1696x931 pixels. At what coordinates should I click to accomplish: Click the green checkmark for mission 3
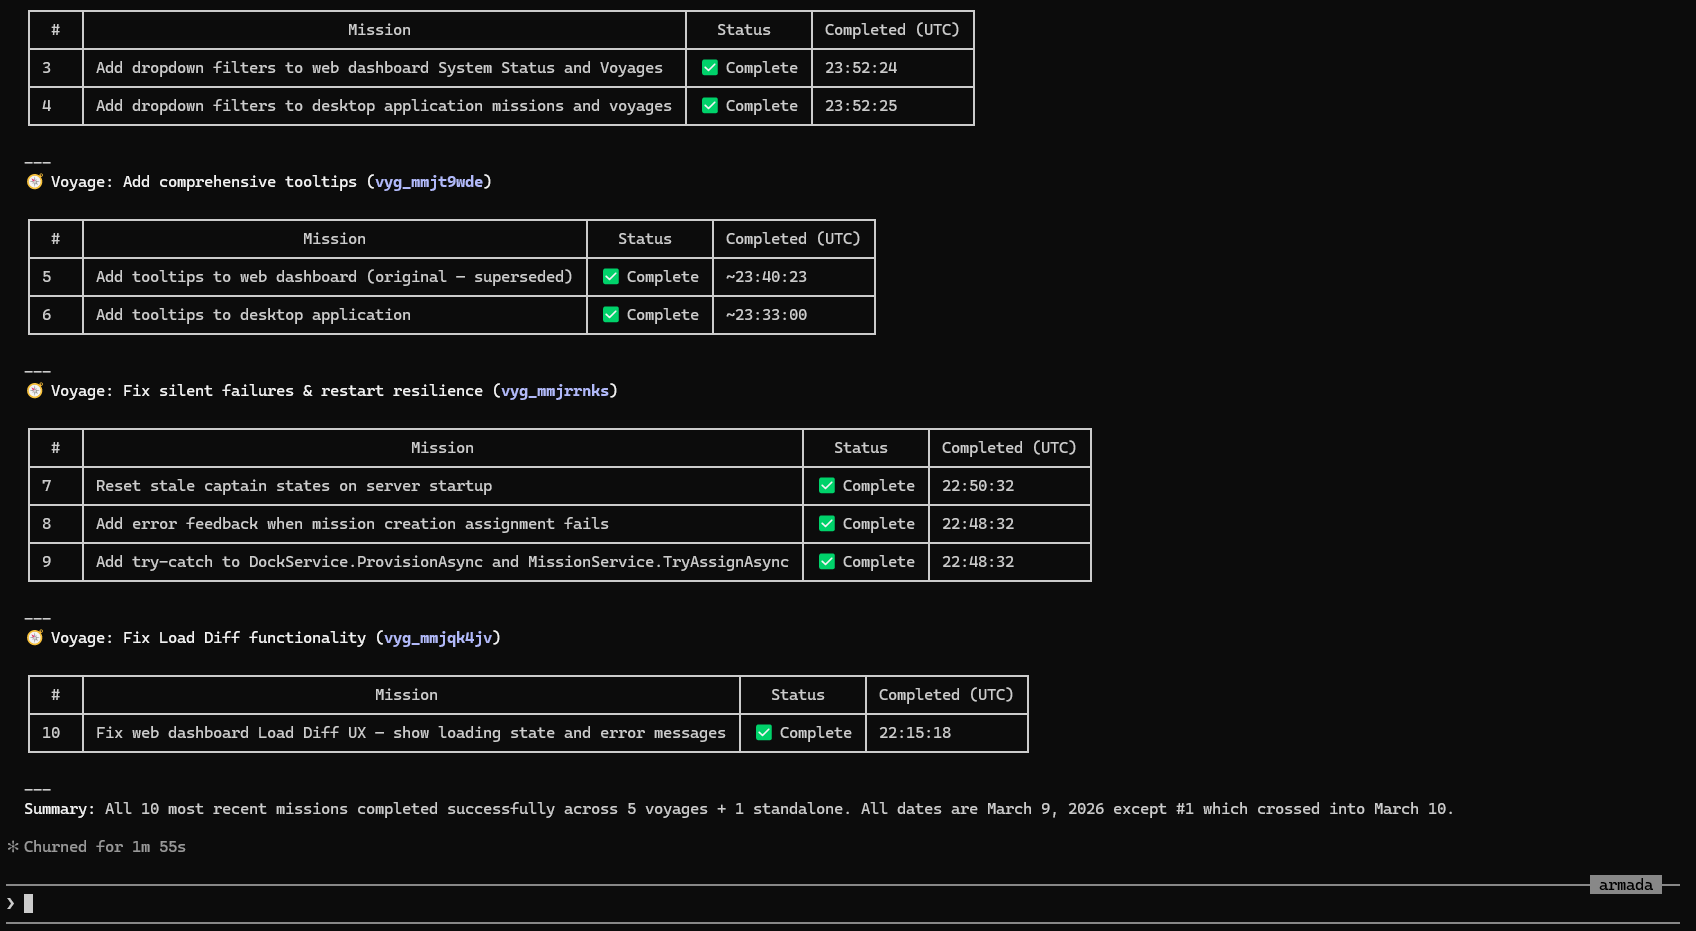click(x=709, y=67)
